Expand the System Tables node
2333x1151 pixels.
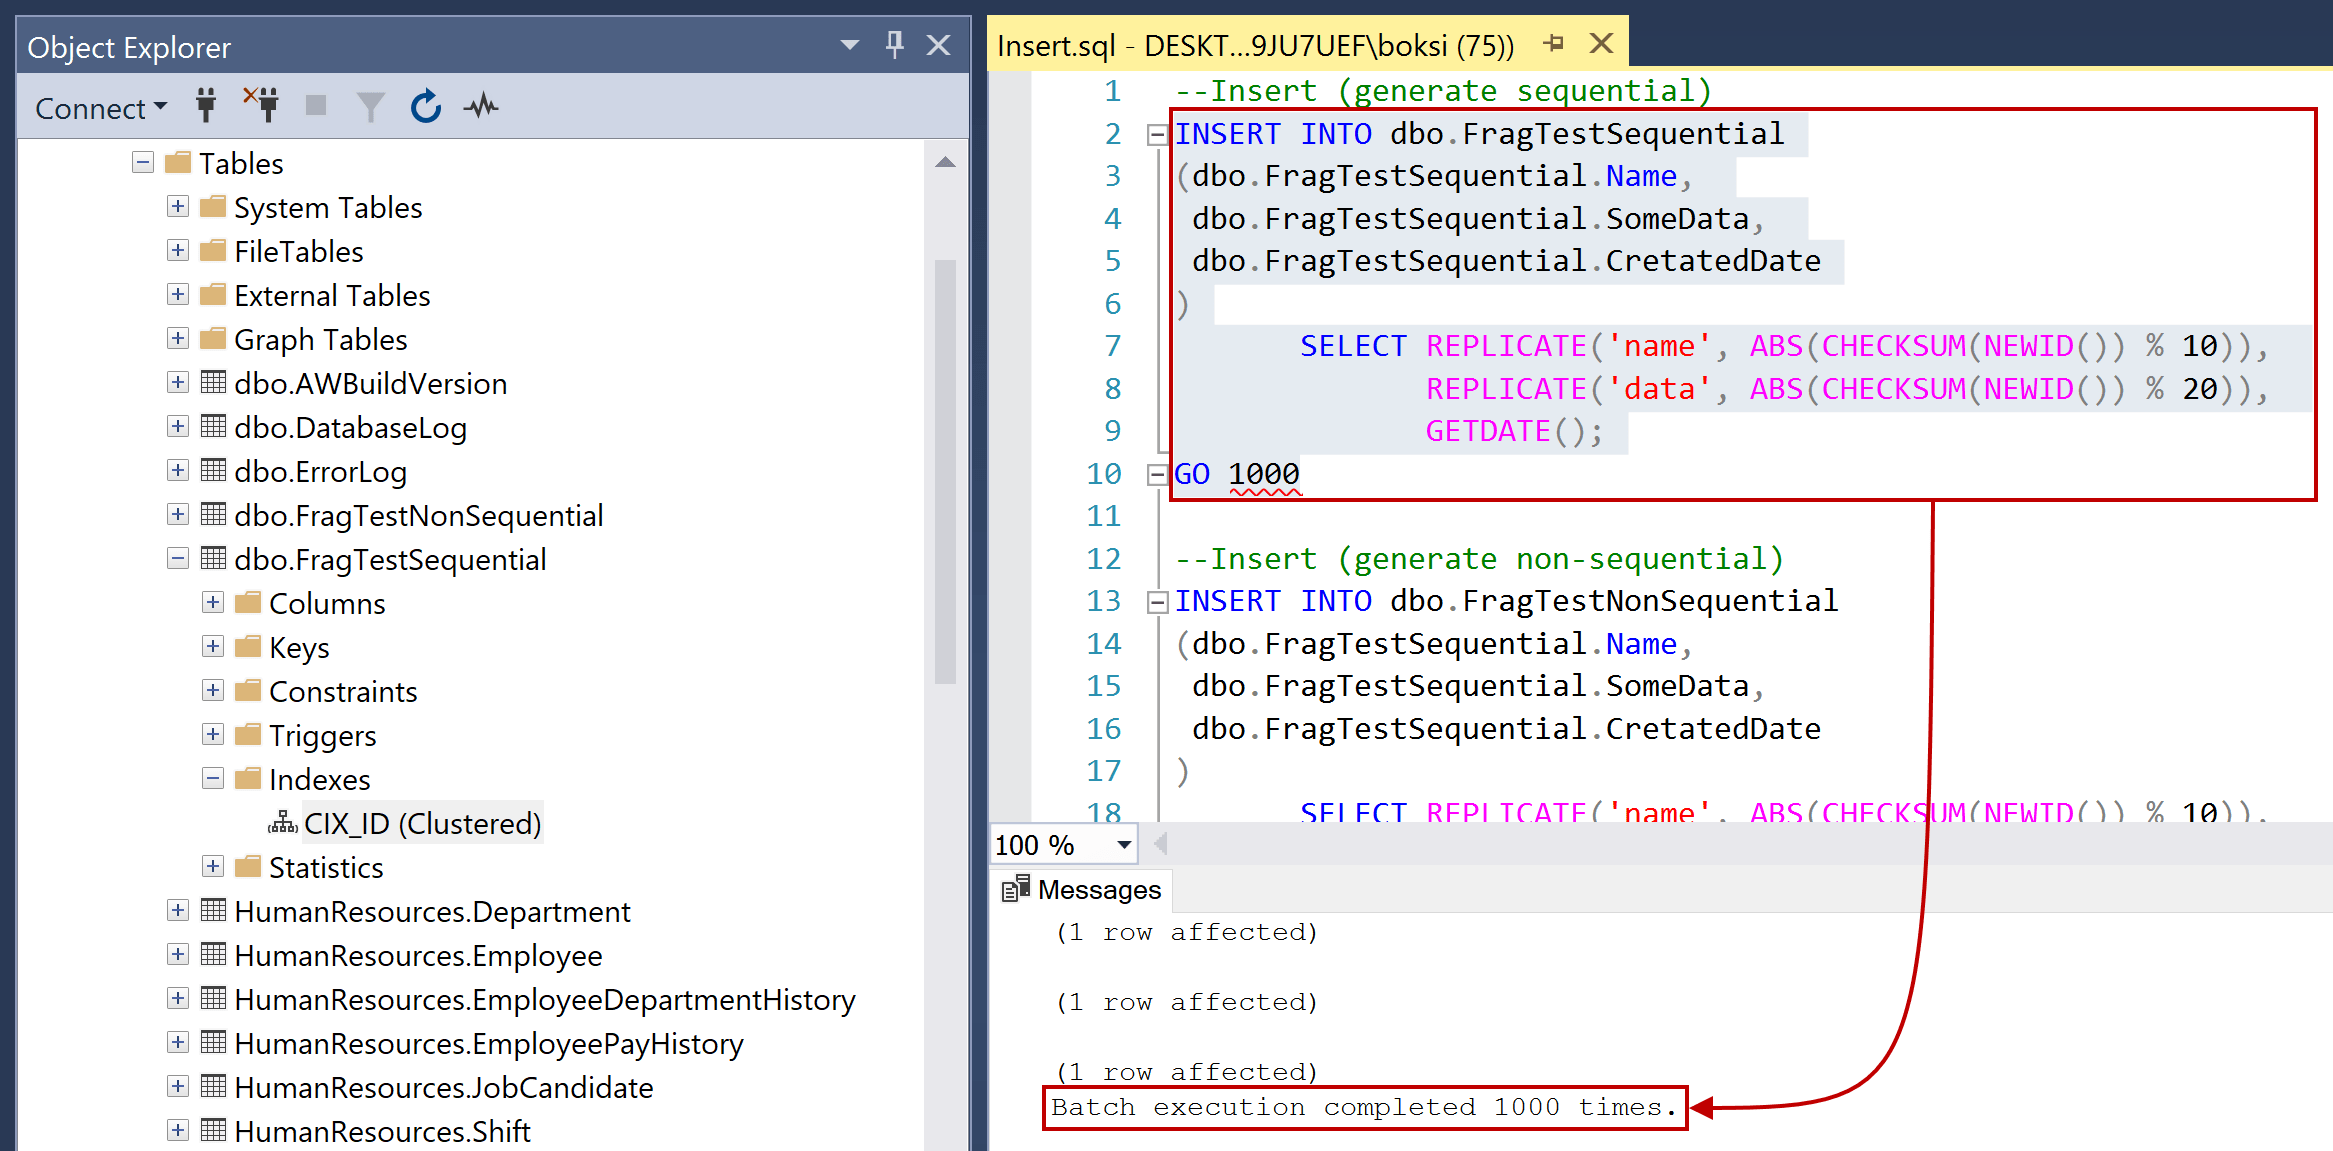177,206
